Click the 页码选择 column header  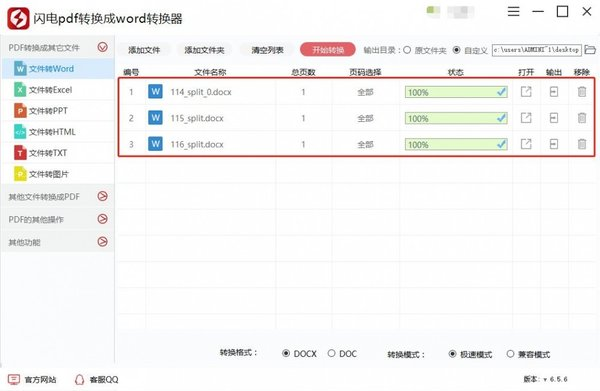pos(365,72)
